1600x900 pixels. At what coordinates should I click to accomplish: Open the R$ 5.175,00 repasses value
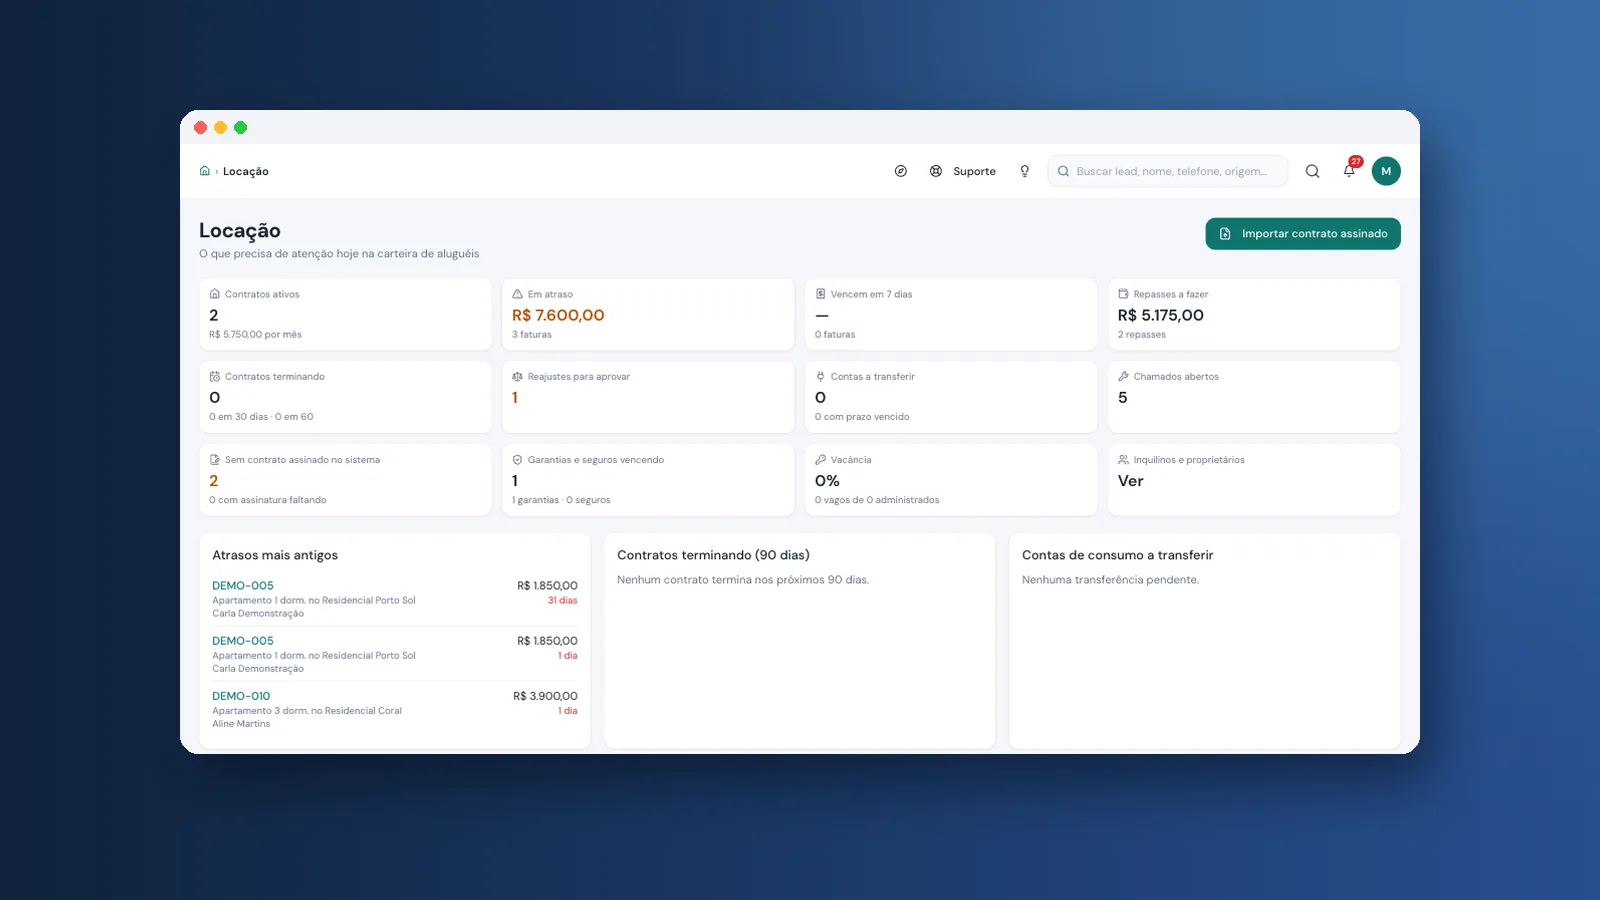tap(1161, 315)
